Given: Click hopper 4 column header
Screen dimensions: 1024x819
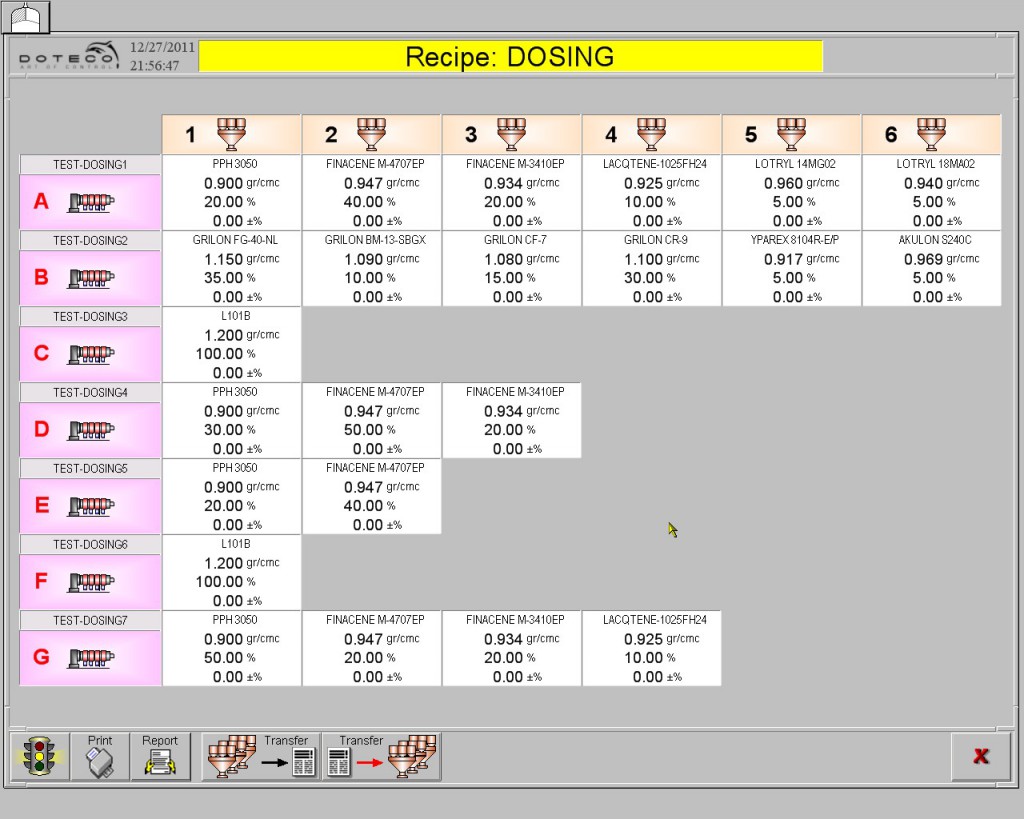Looking at the screenshot, I should [x=651, y=134].
